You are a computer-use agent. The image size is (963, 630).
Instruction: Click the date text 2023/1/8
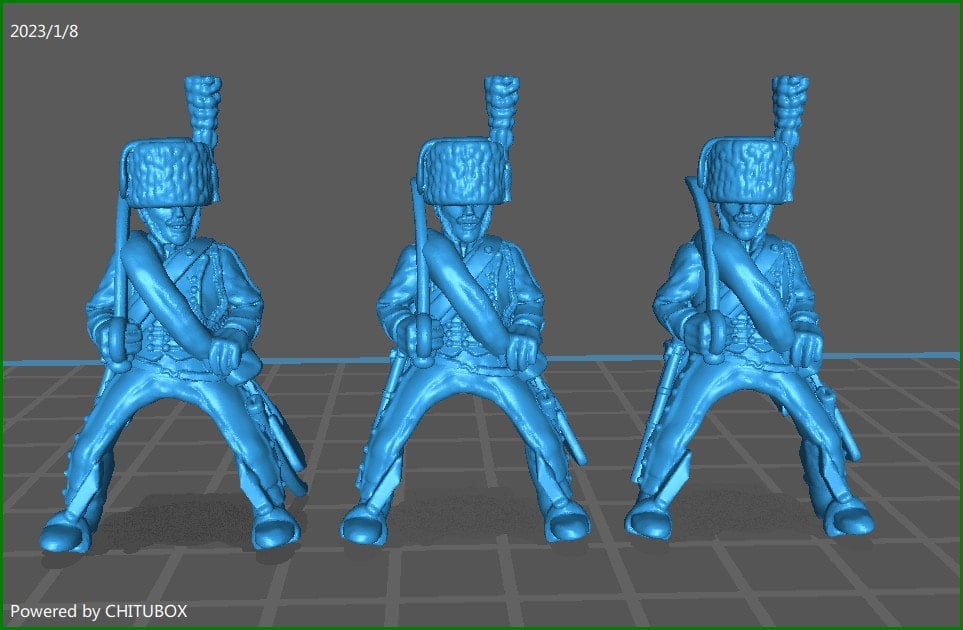tap(44, 31)
